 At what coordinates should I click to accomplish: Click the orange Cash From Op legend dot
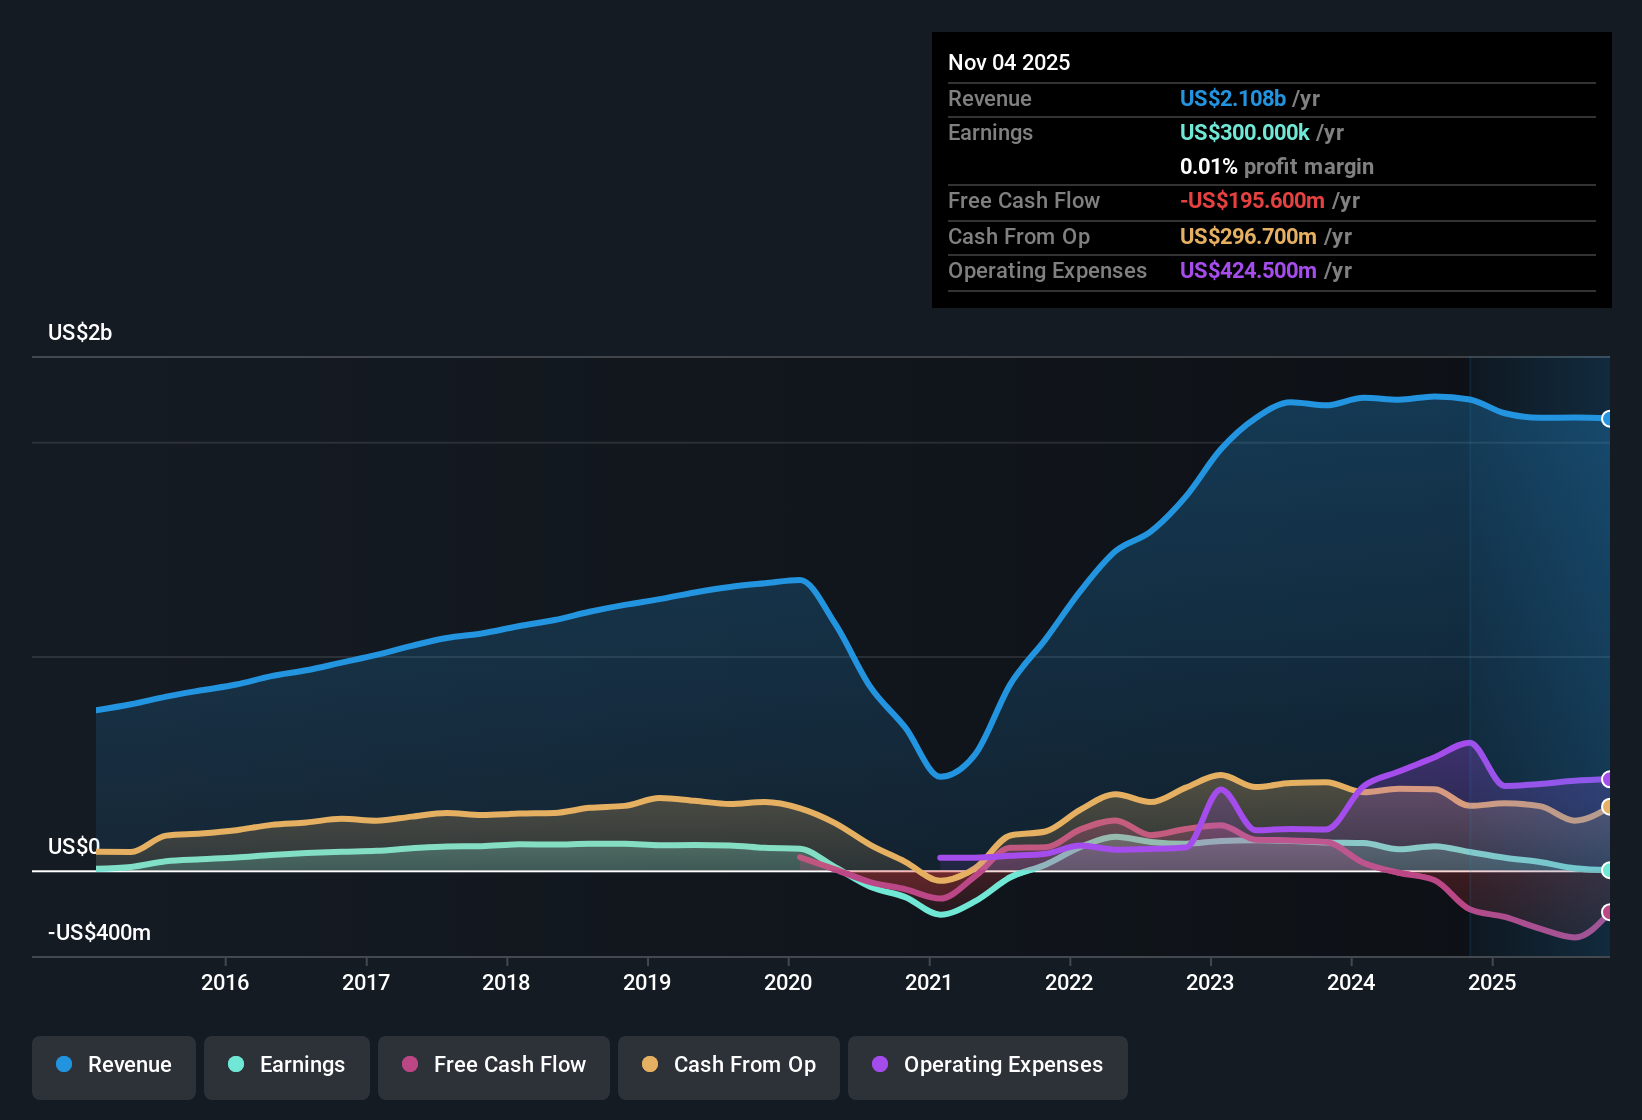[649, 1065]
